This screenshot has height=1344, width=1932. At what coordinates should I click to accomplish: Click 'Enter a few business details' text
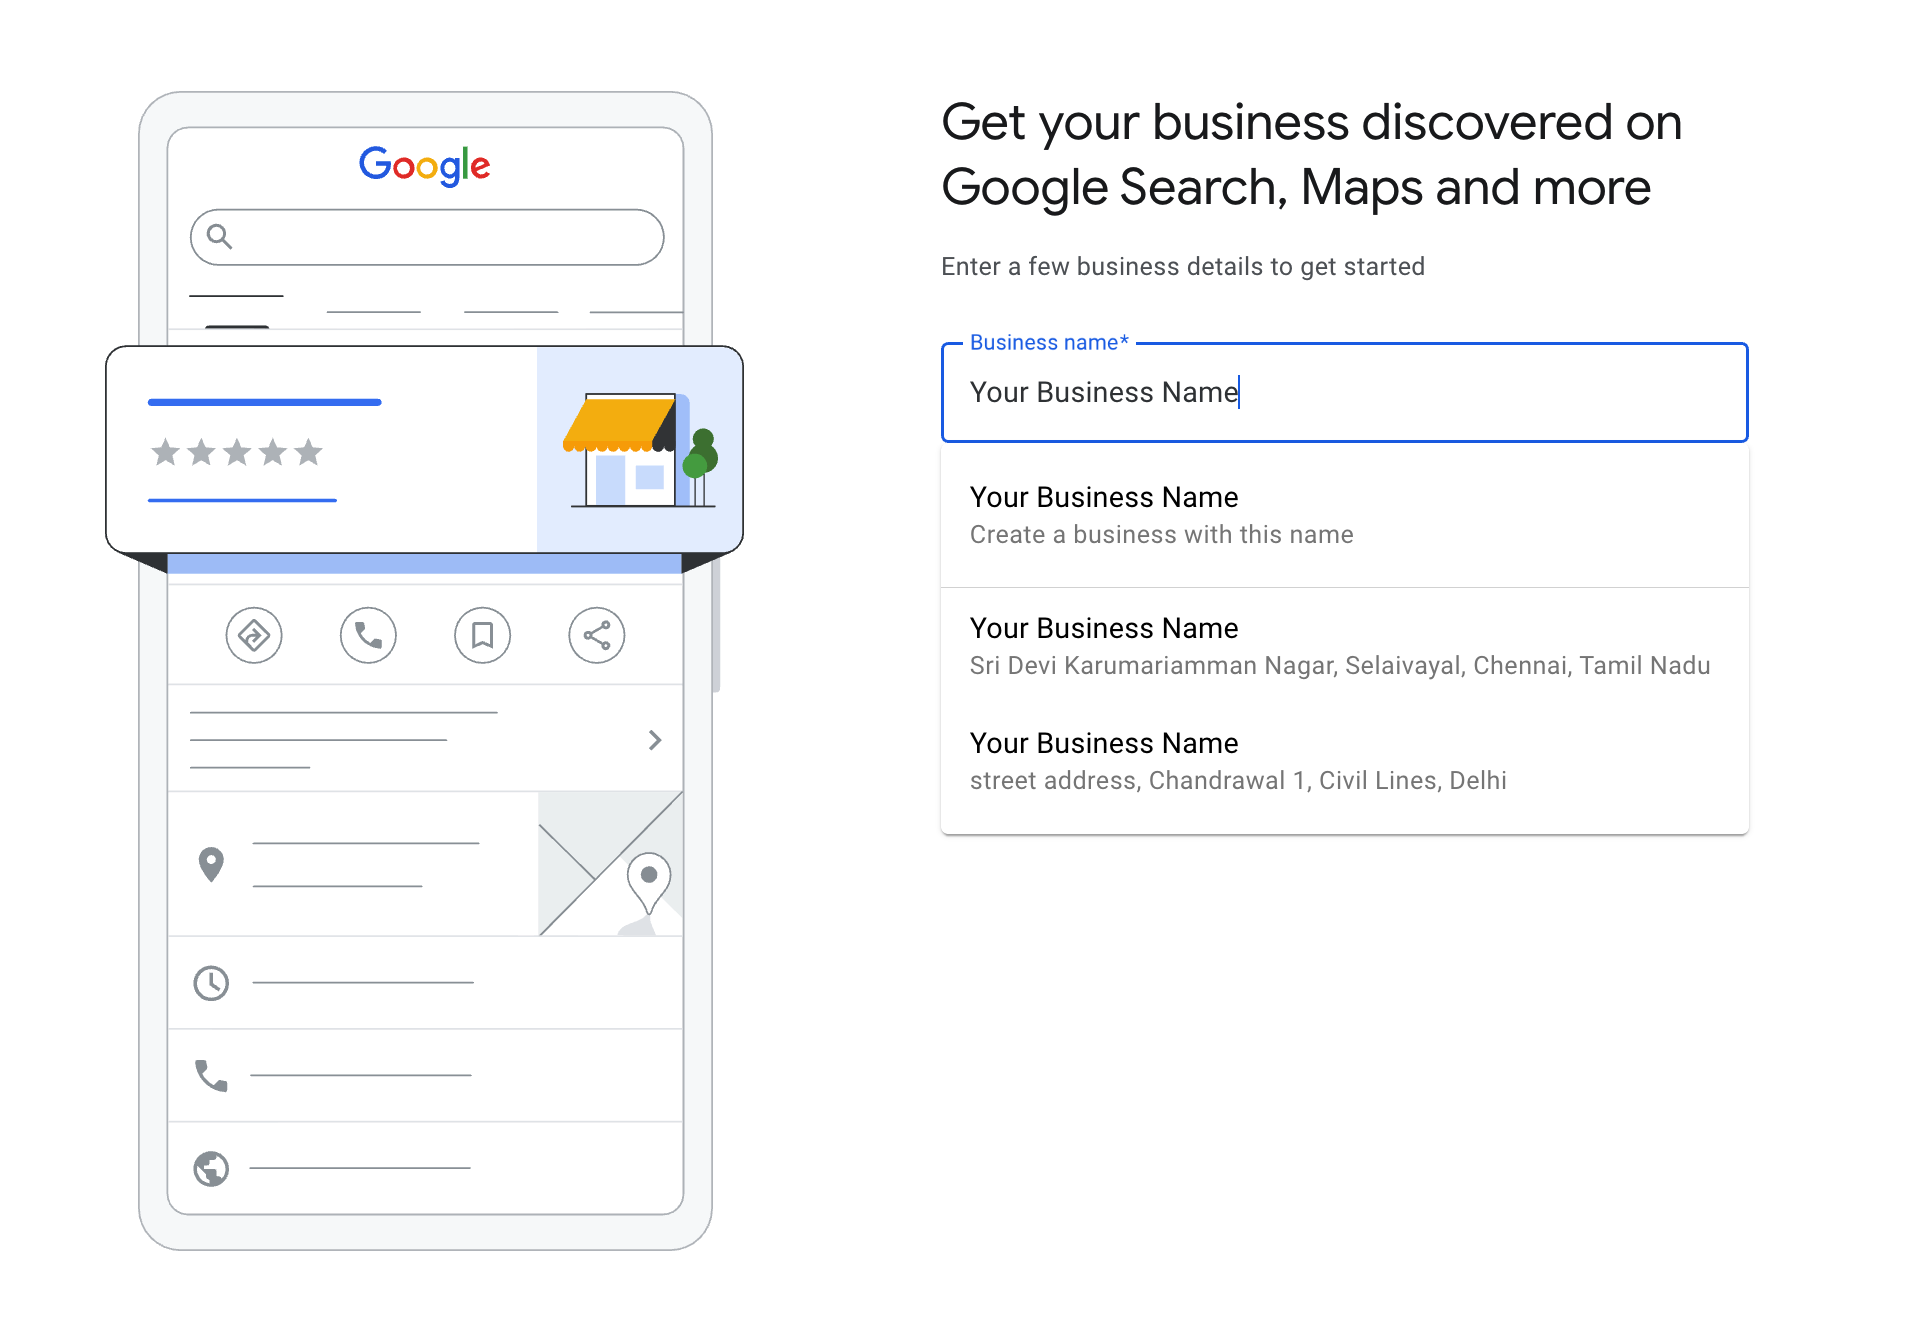1183,267
